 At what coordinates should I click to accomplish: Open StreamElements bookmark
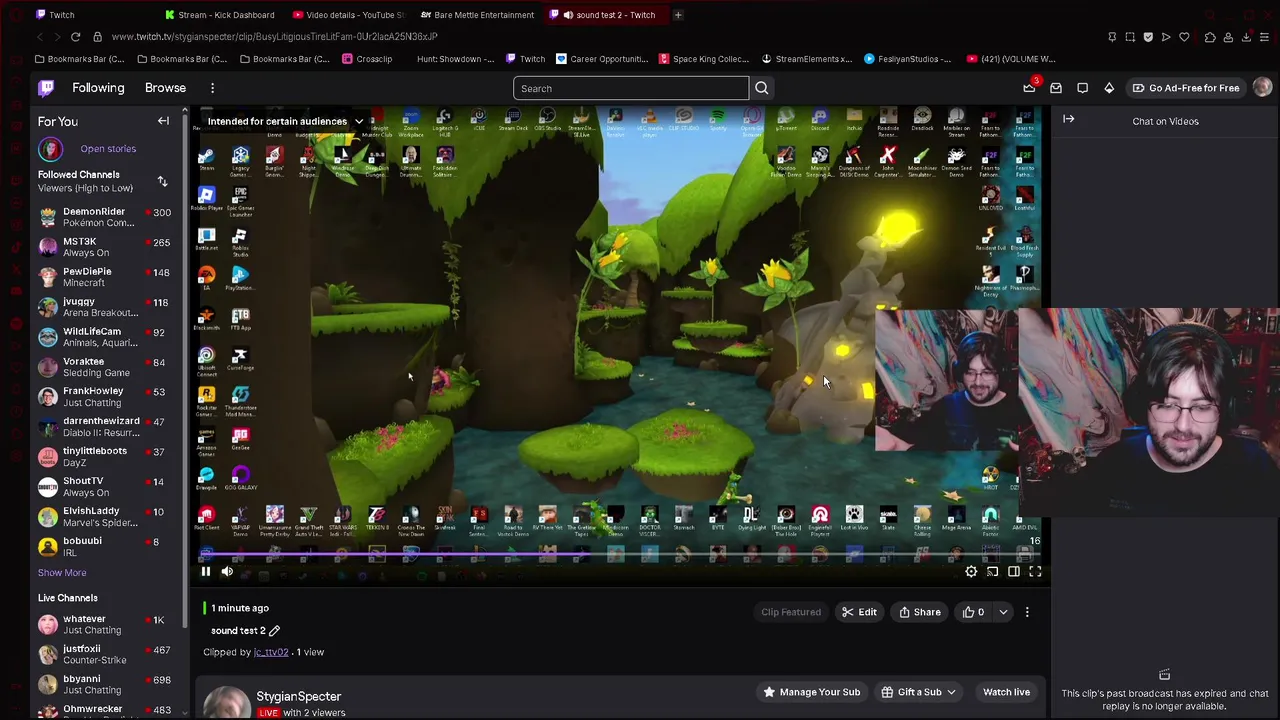pyautogui.click(x=807, y=59)
